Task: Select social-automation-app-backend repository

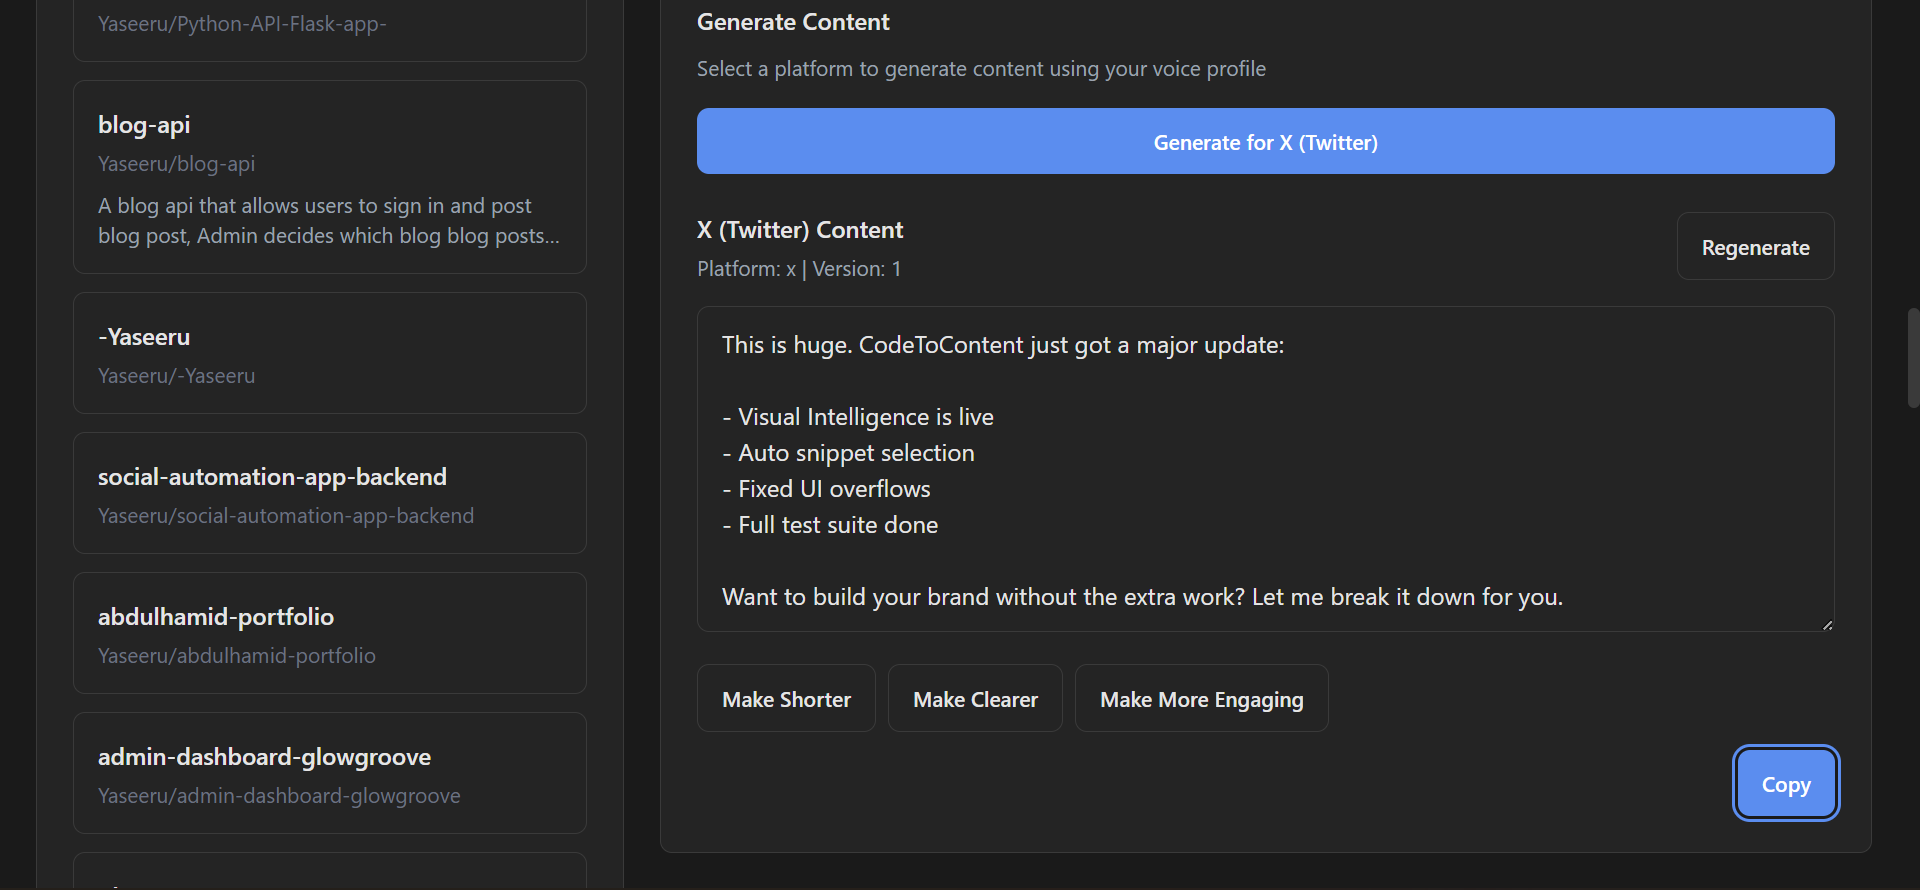Action: (329, 493)
